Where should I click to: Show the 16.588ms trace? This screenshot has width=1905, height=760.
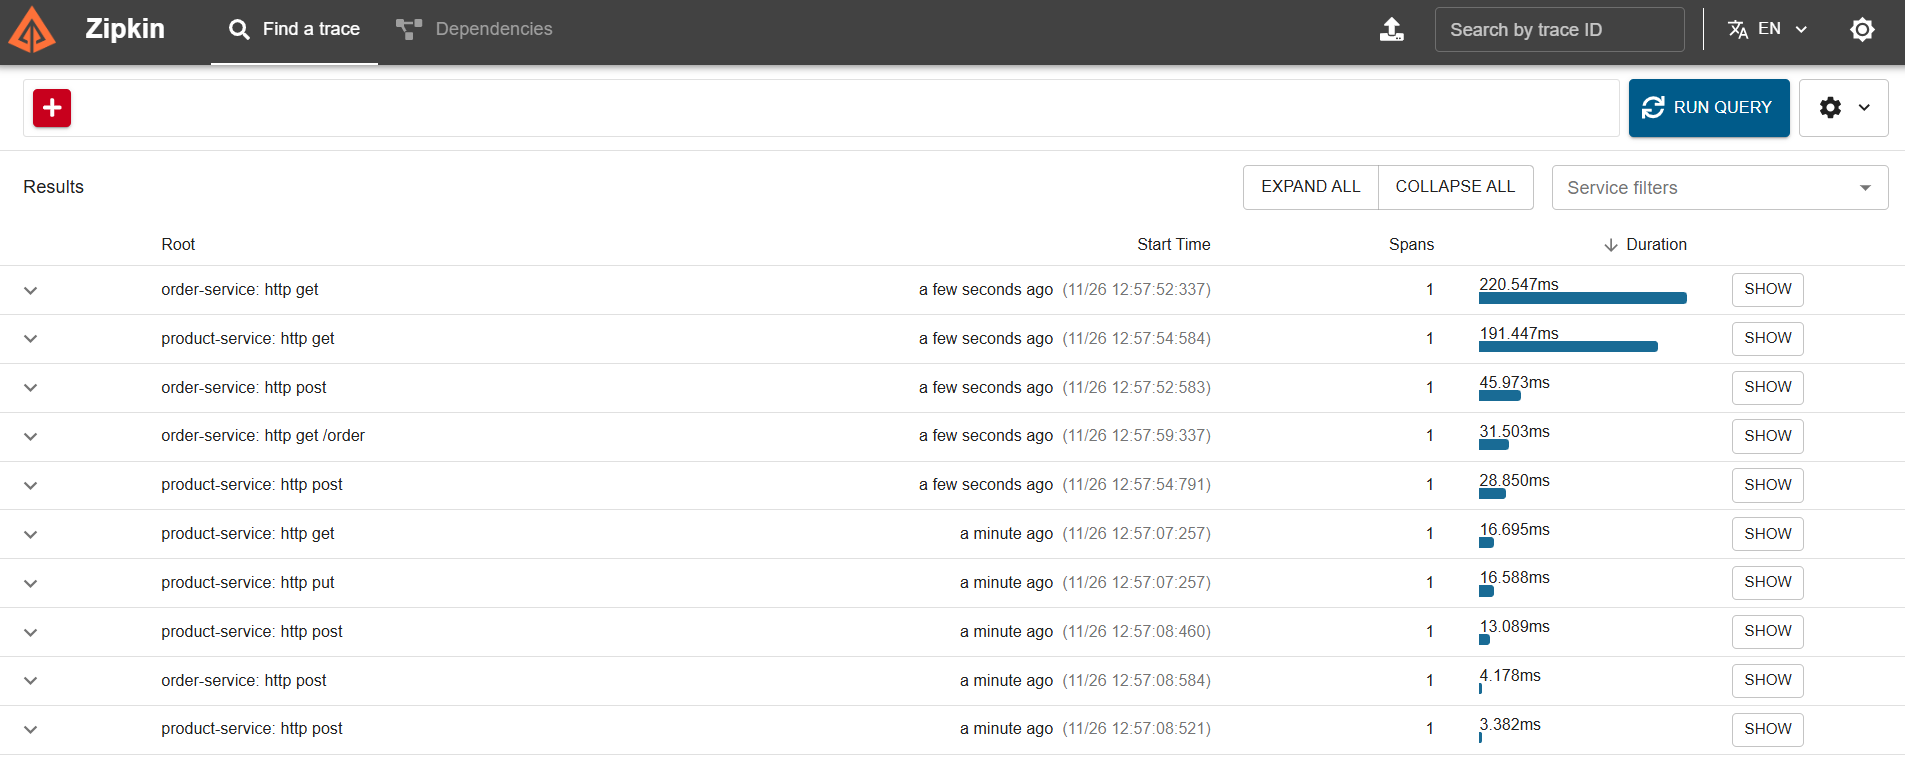pos(1767,582)
